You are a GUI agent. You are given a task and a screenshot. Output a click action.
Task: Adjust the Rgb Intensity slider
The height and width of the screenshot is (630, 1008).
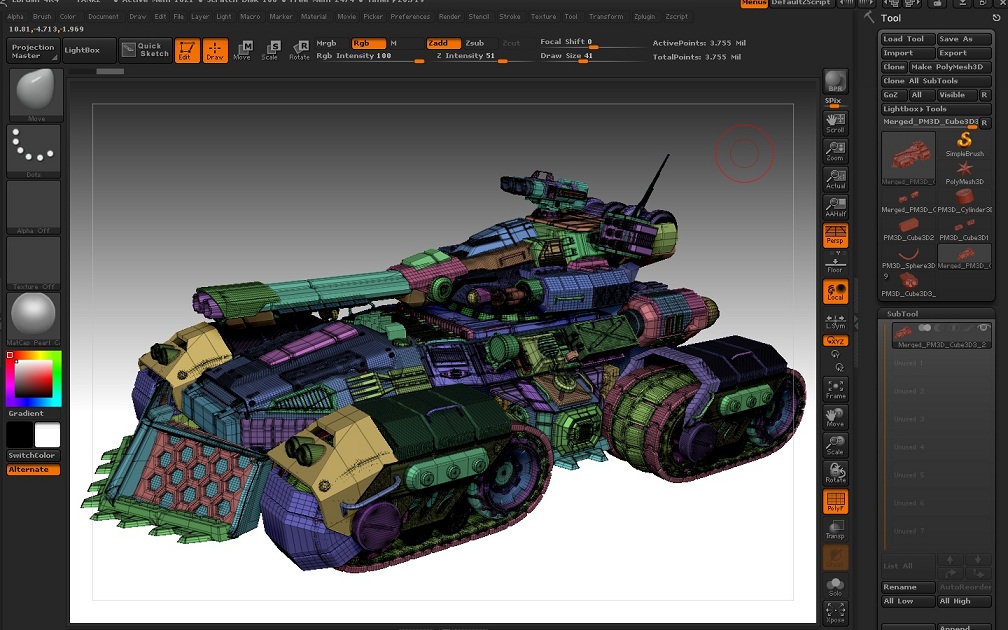(x=370, y=57)
